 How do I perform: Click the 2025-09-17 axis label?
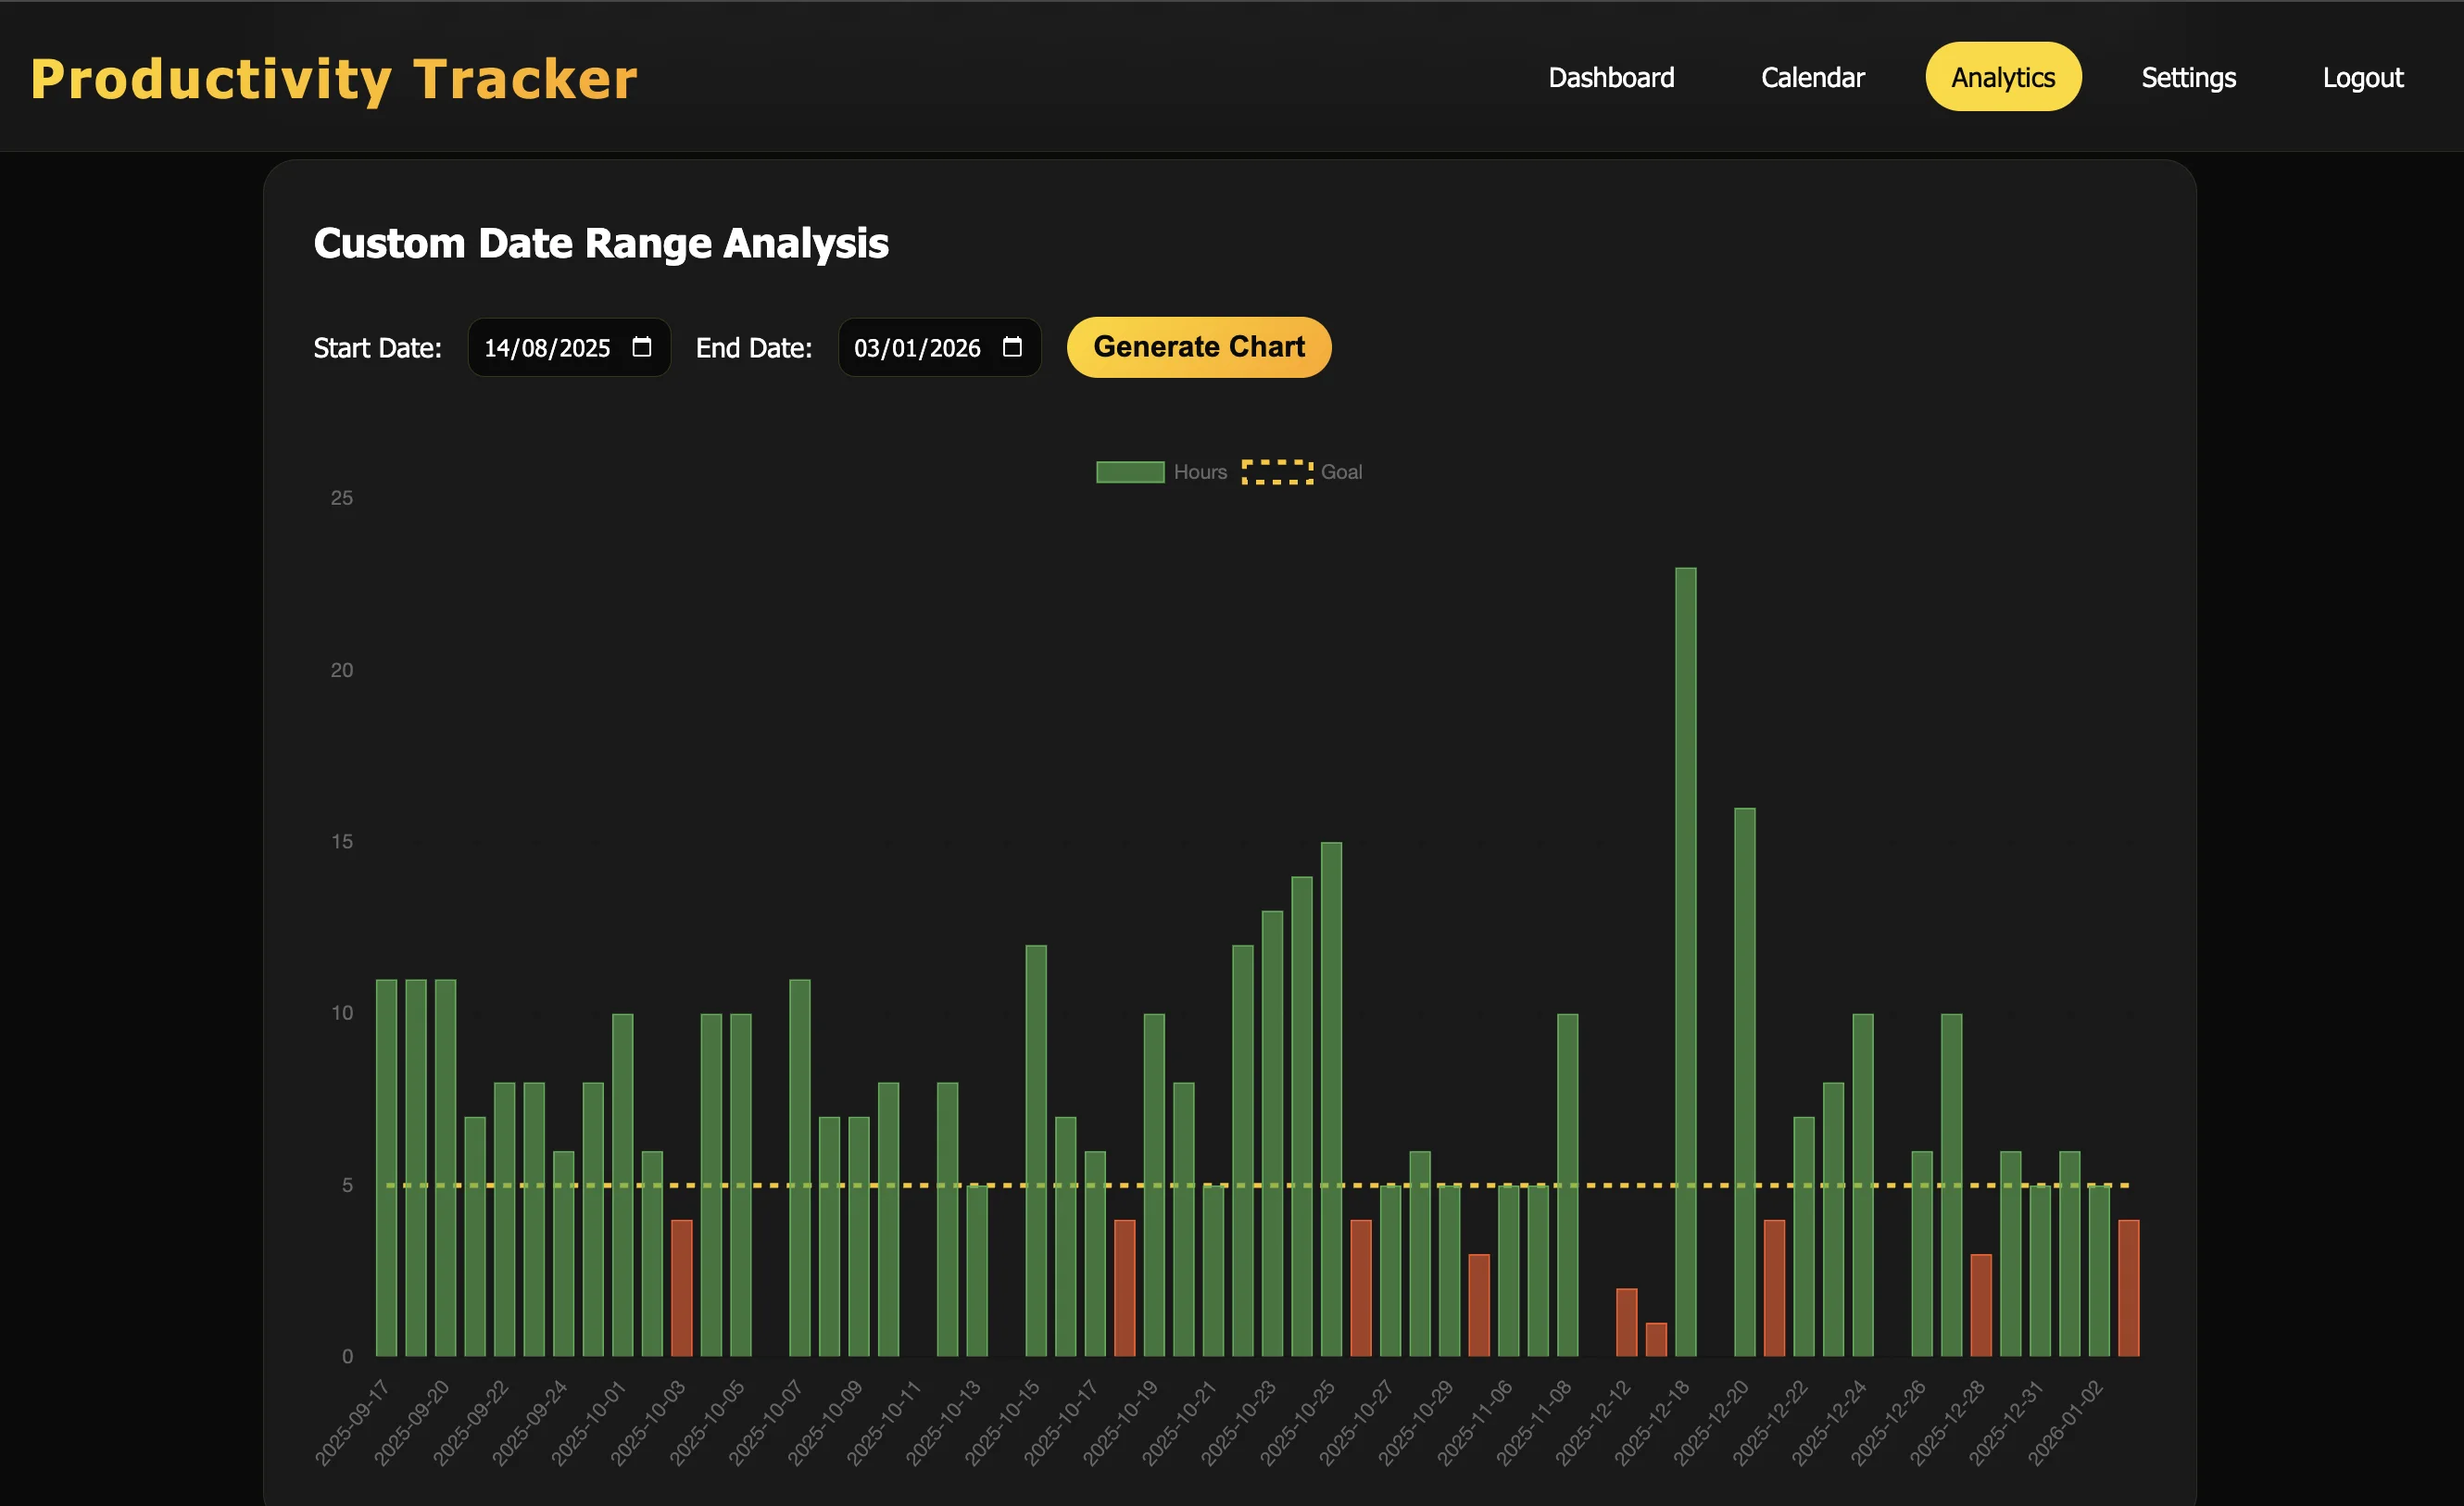tap(355, 1420)
